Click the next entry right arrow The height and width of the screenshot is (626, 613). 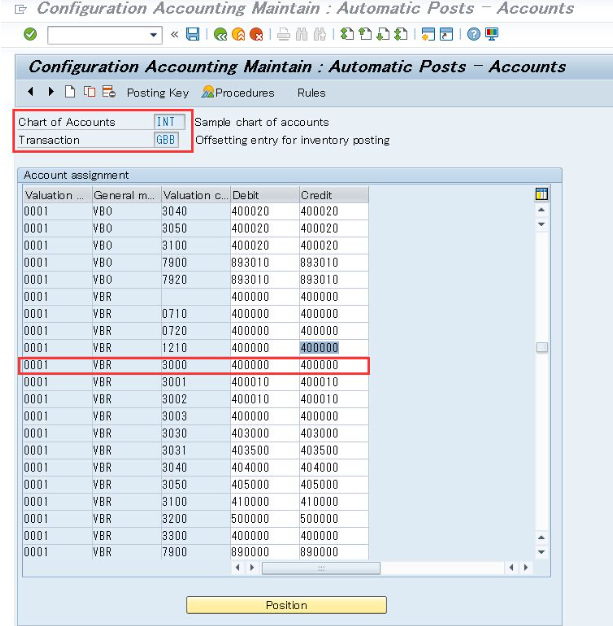point(51,92)
